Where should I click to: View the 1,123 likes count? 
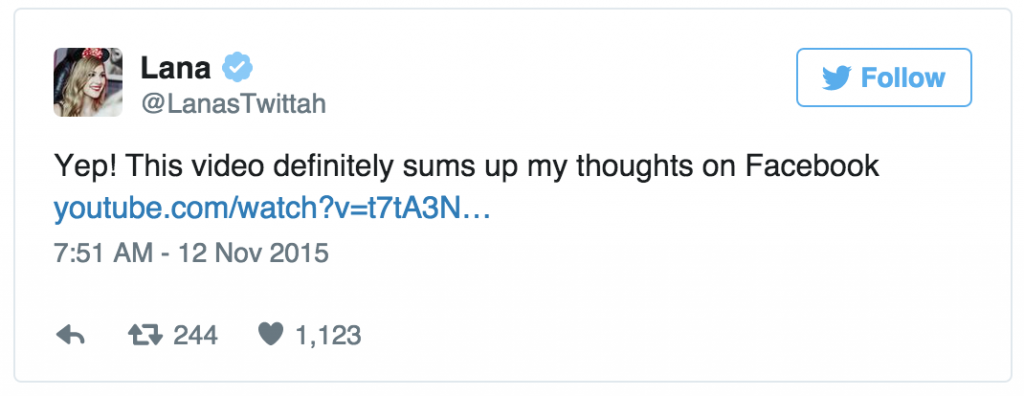pyautogui.click(x=328, y=336)
